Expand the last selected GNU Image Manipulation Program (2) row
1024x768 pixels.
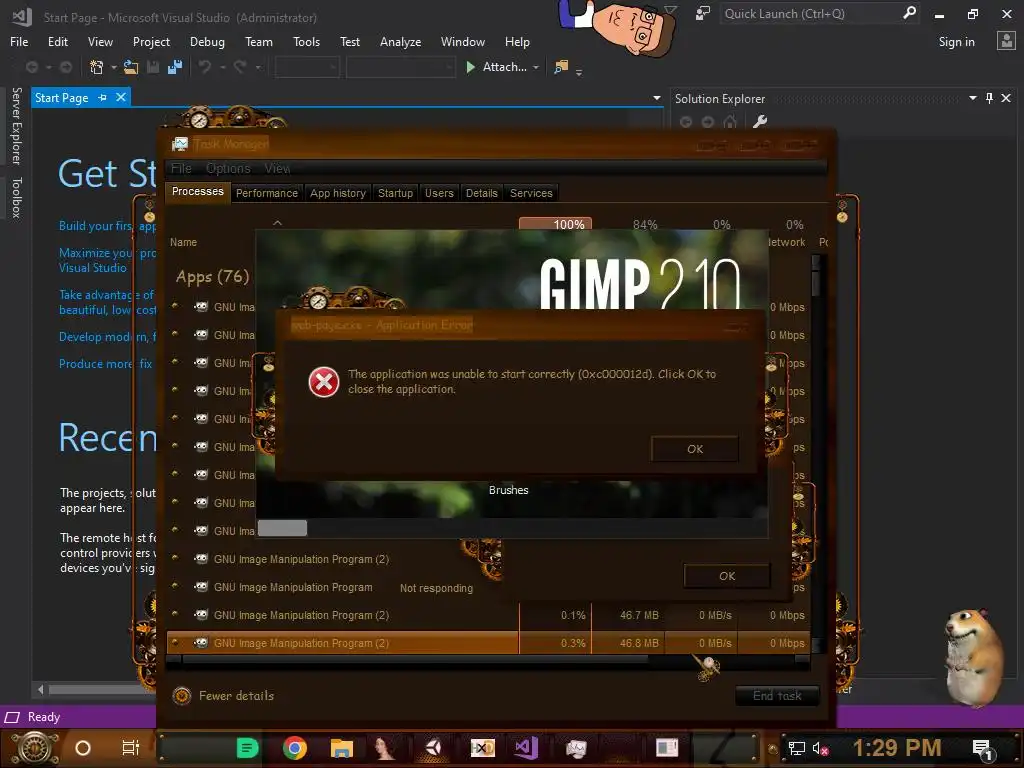[x=175, y=643]
